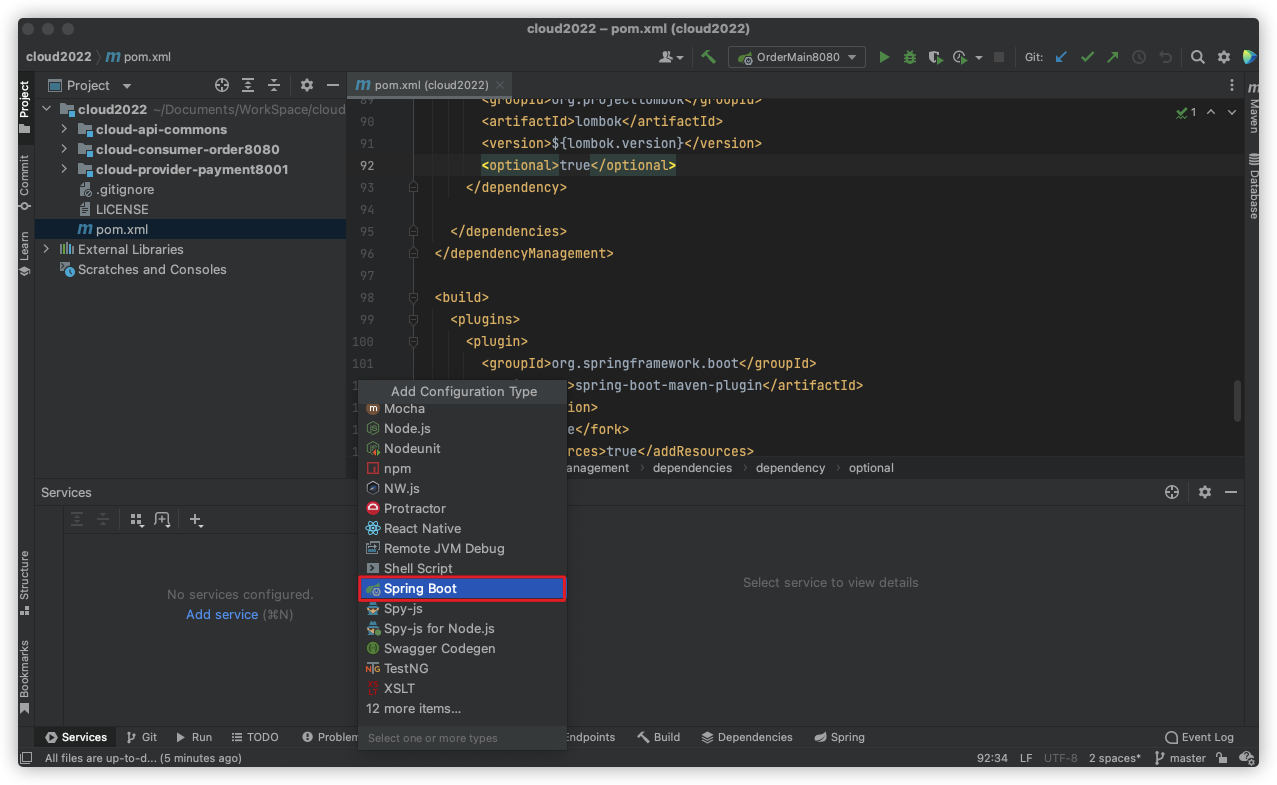Click the Git update project arrow
The width and height of the screenshot is (1277, 785).
click(1062, 57)
